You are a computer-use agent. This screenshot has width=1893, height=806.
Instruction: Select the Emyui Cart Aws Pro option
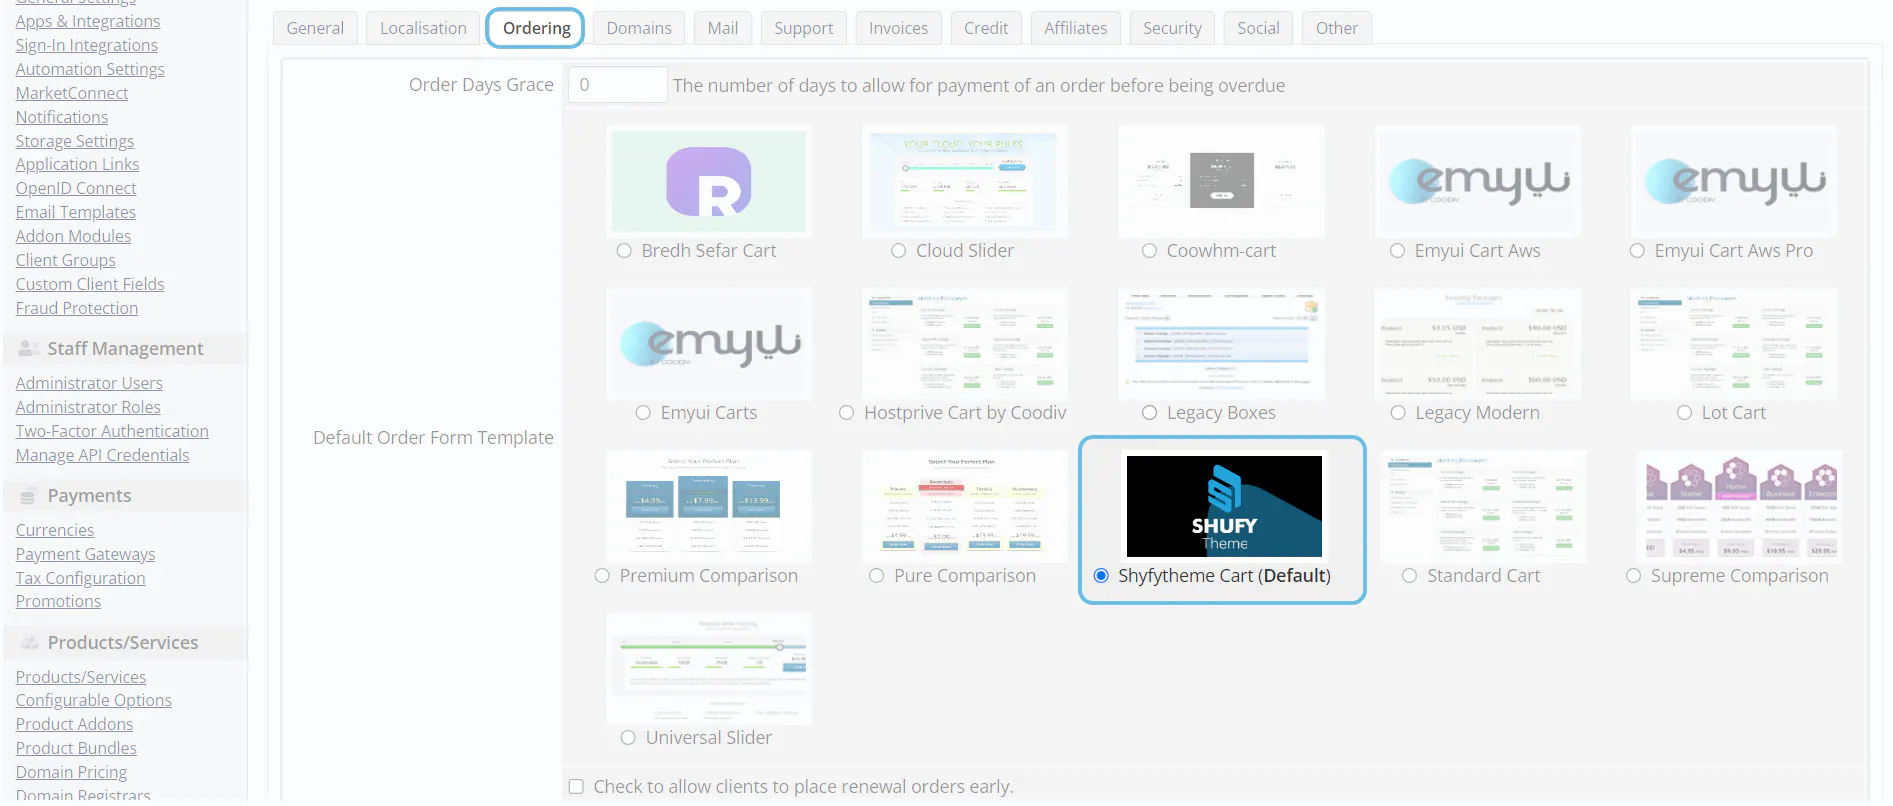tap(1637, 251)
